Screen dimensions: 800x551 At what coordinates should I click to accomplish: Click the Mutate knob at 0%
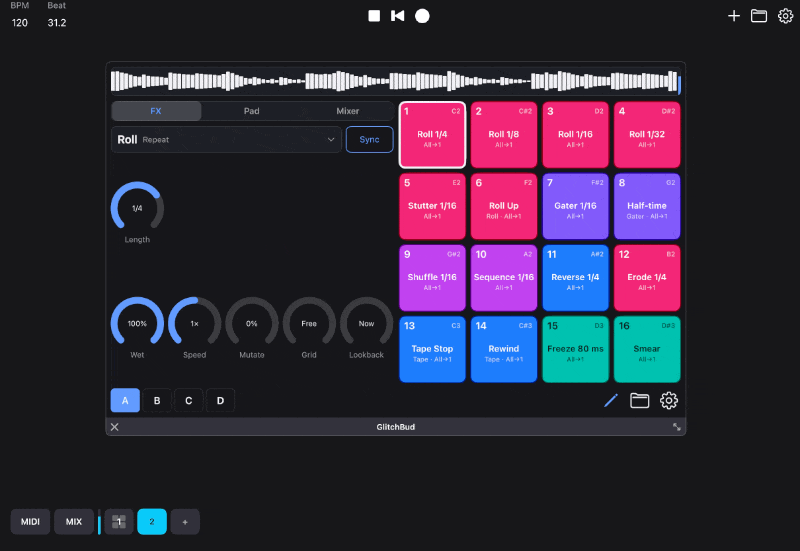pyautogui.click(x=252, y=323)
